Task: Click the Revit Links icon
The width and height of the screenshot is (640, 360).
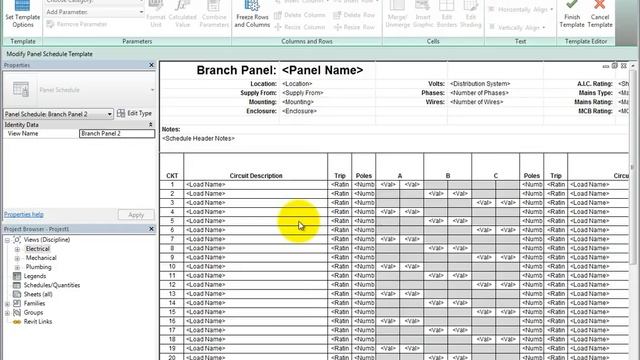Action: pyautogui.click(x=17, y=322)
